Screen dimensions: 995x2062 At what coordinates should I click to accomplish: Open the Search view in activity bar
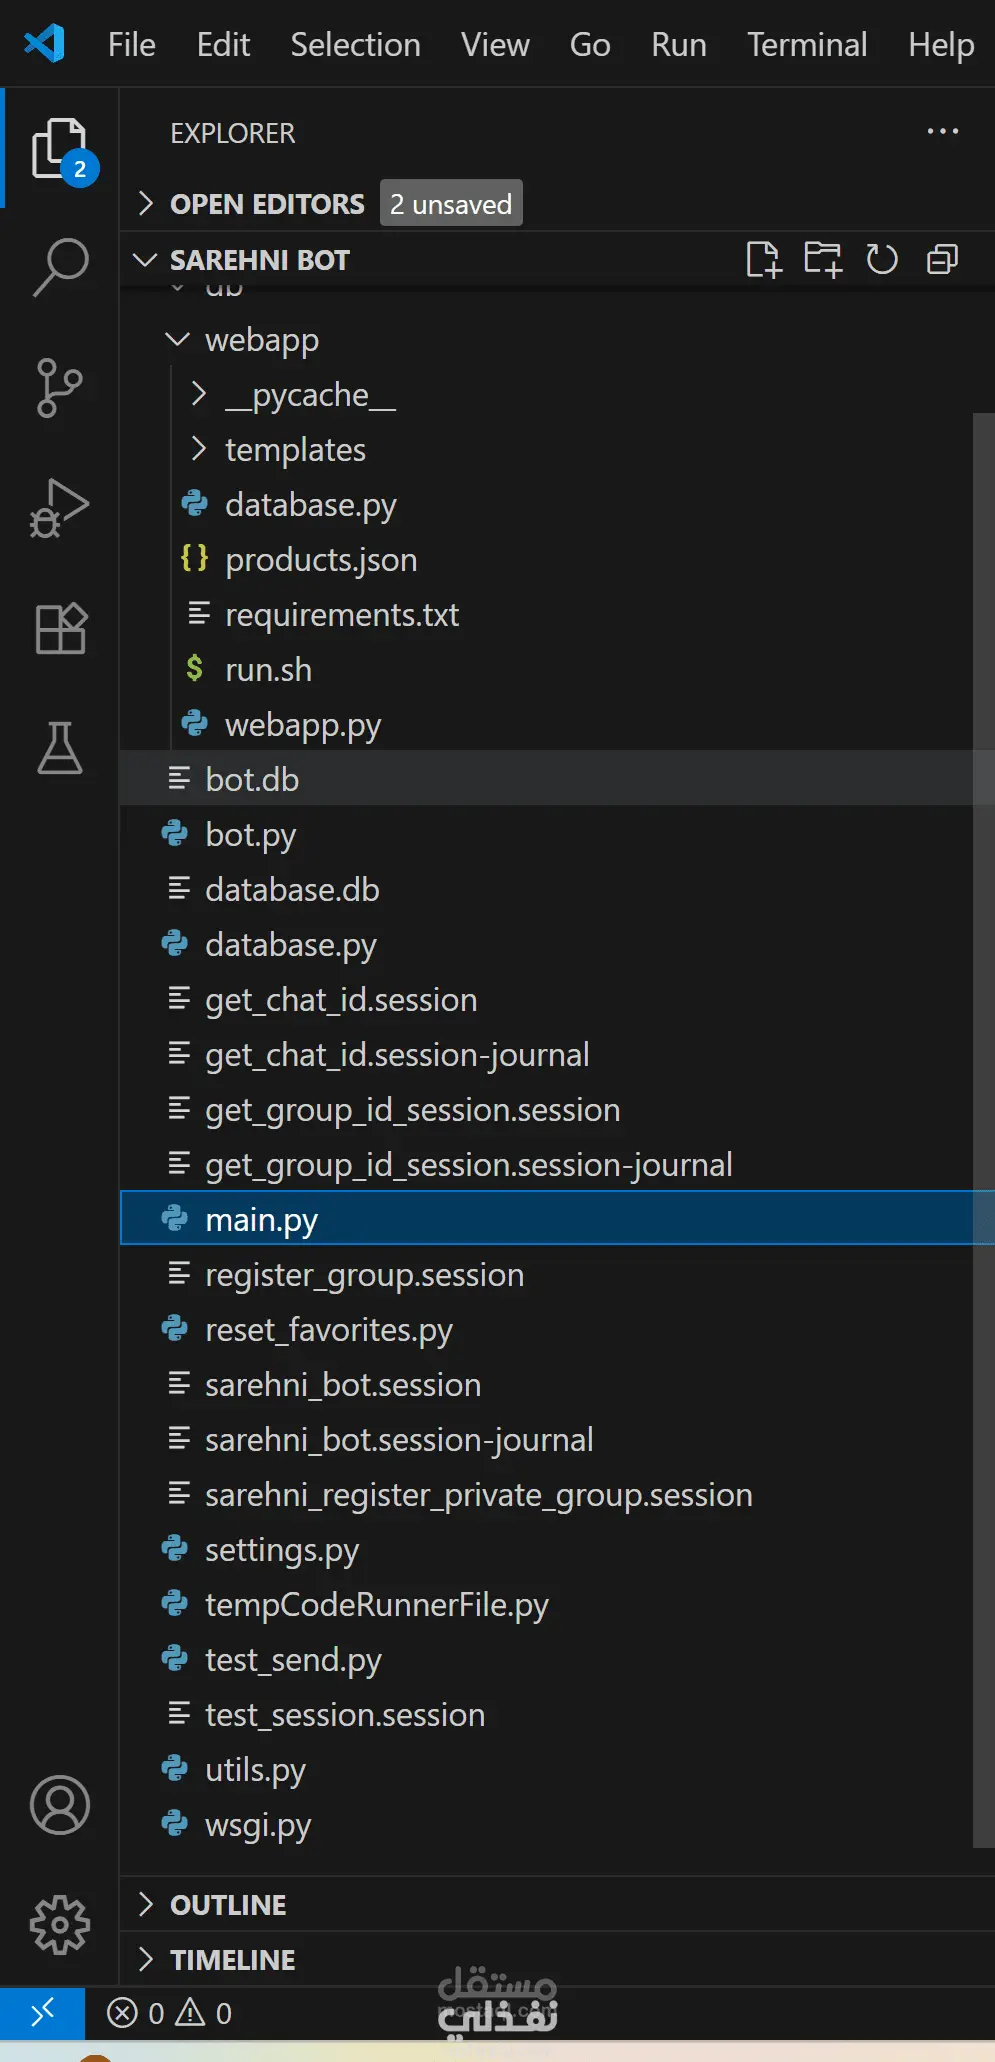point(60,267)
